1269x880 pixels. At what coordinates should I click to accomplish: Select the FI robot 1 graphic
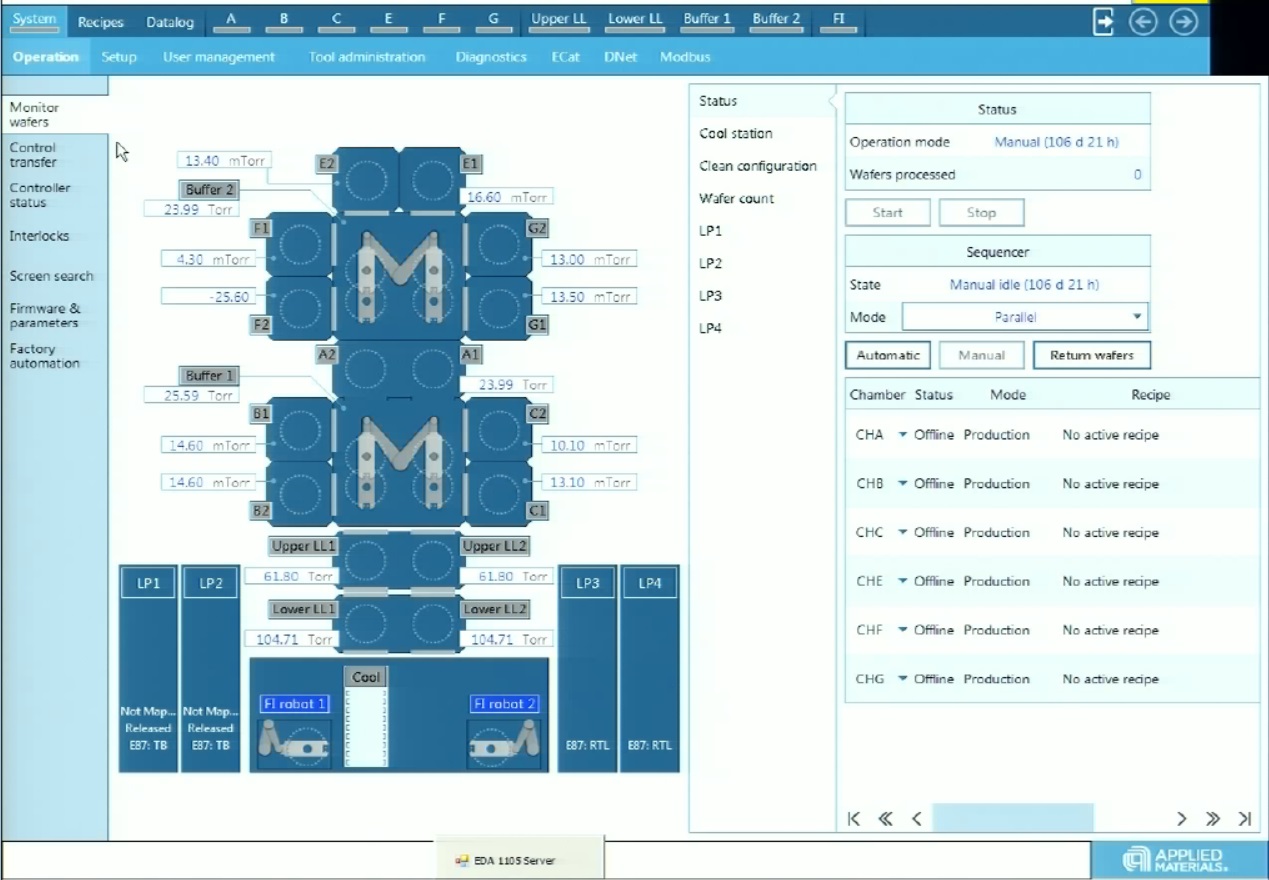294,743
